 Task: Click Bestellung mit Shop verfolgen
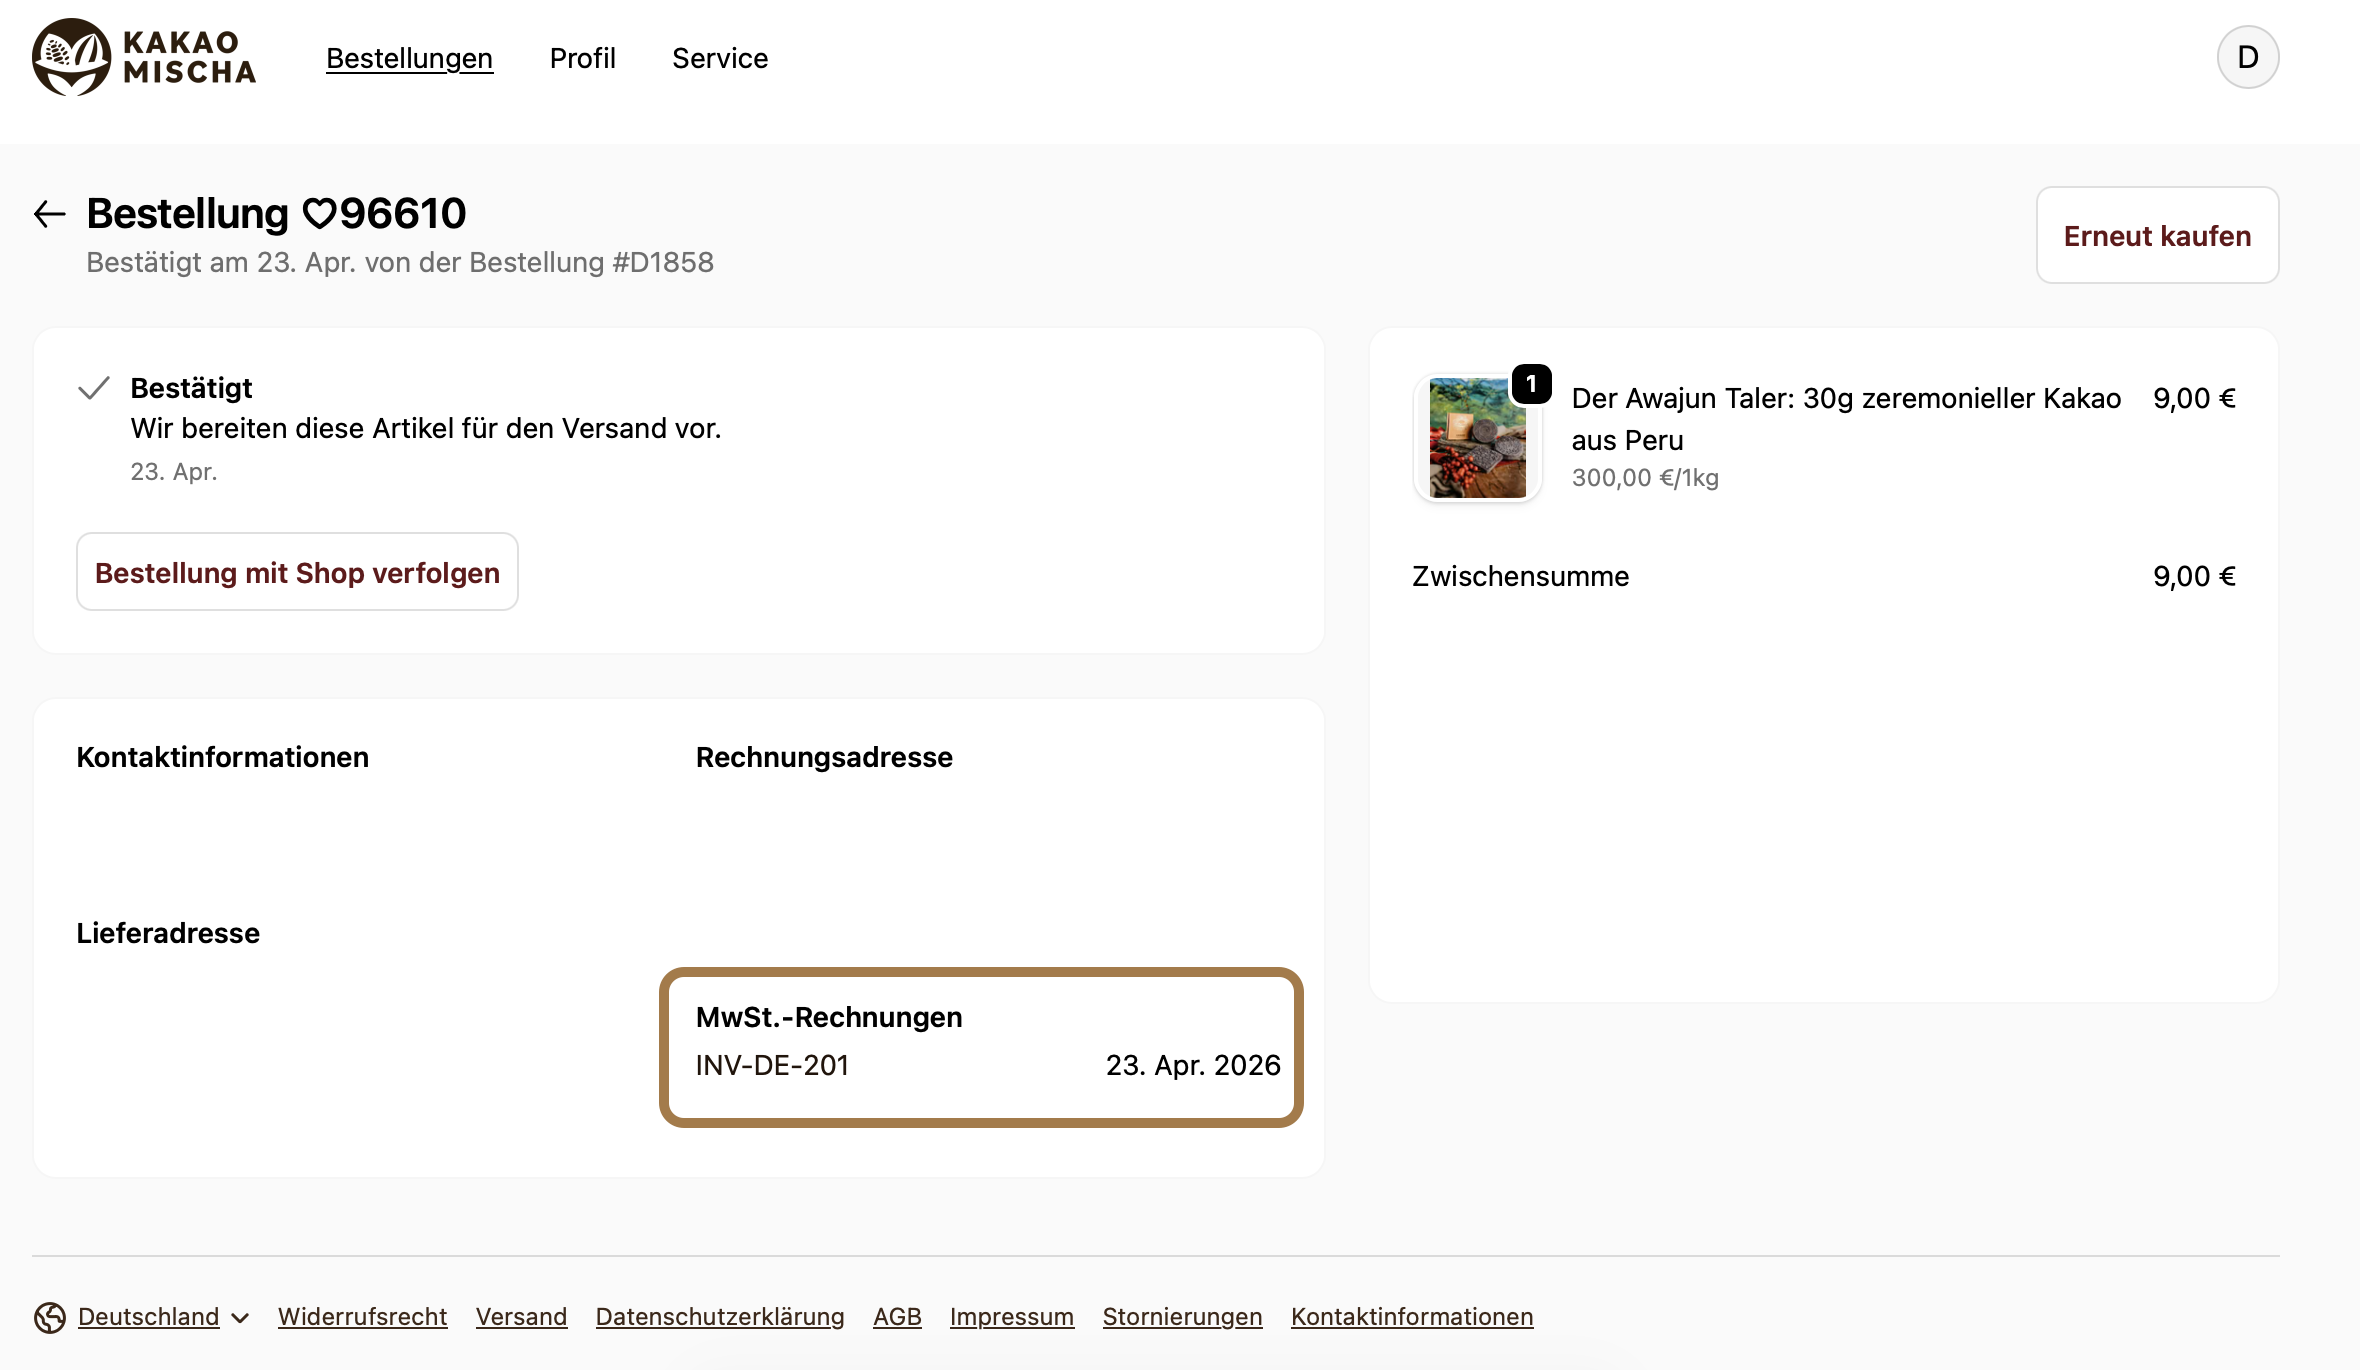[x=297, y=572]
